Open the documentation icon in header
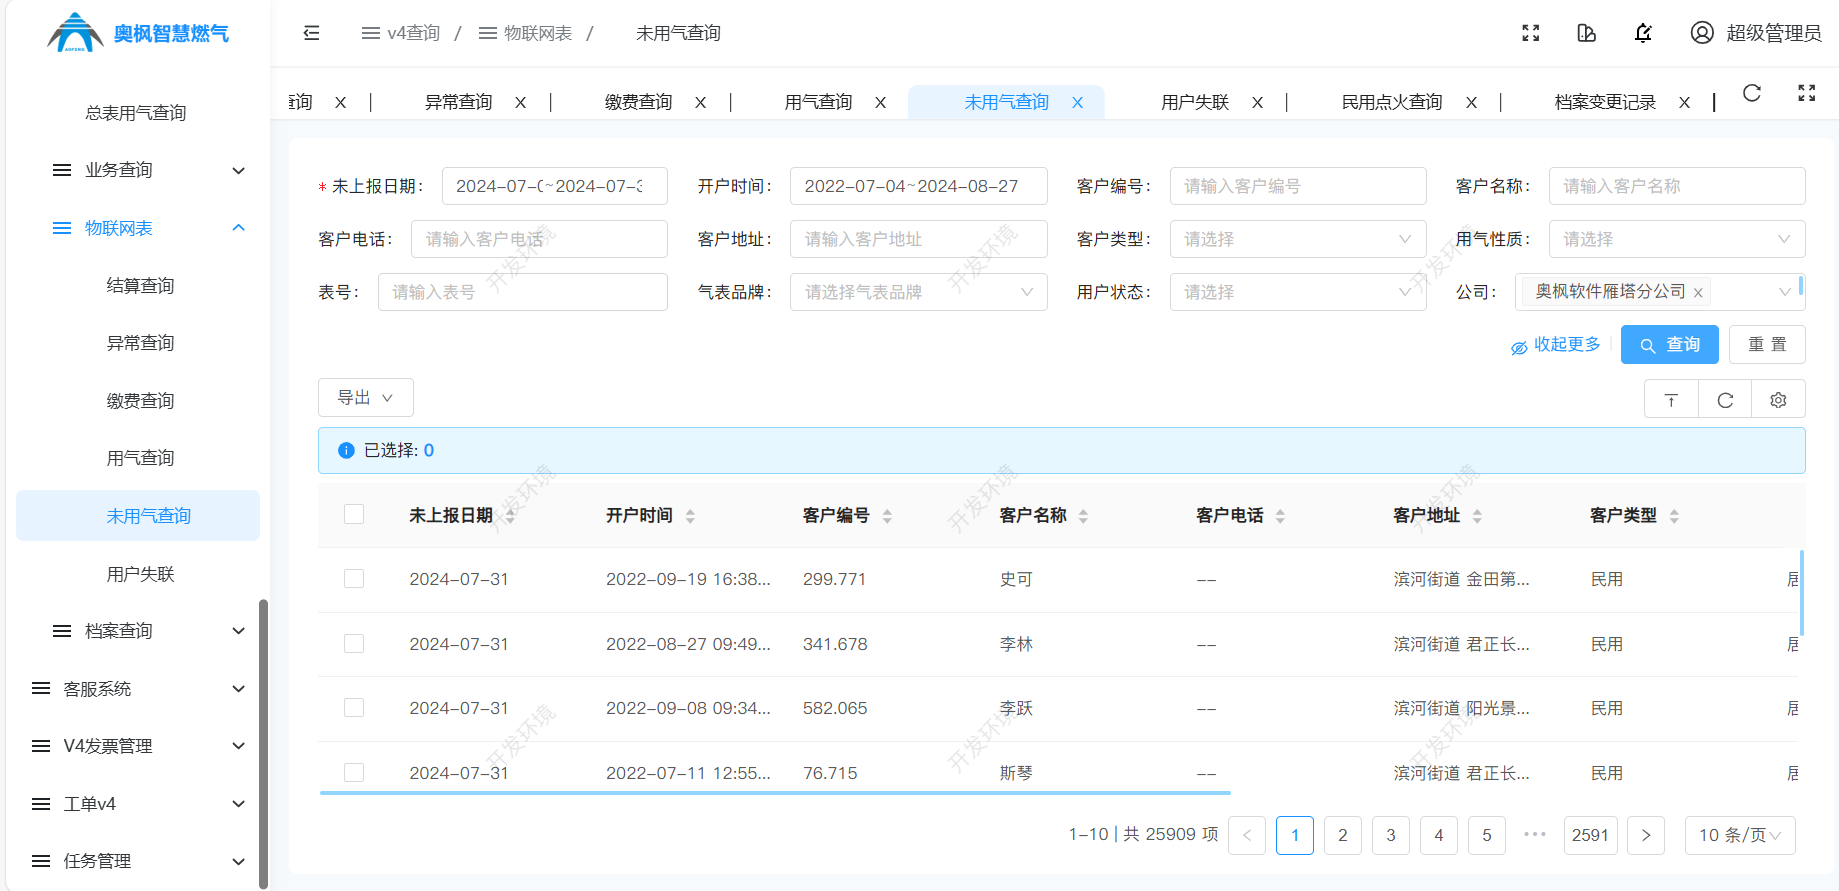This screenshot has width=1839, height=891. click(1586, 33)
